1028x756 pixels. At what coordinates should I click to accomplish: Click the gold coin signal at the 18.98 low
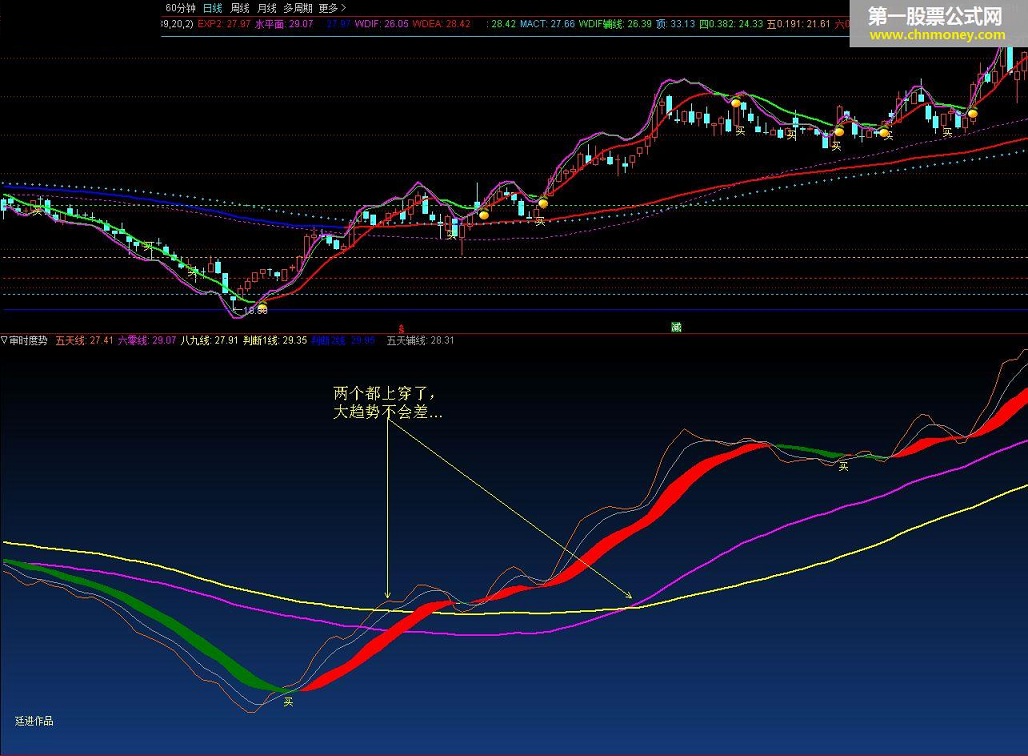[x=262, y=306]
